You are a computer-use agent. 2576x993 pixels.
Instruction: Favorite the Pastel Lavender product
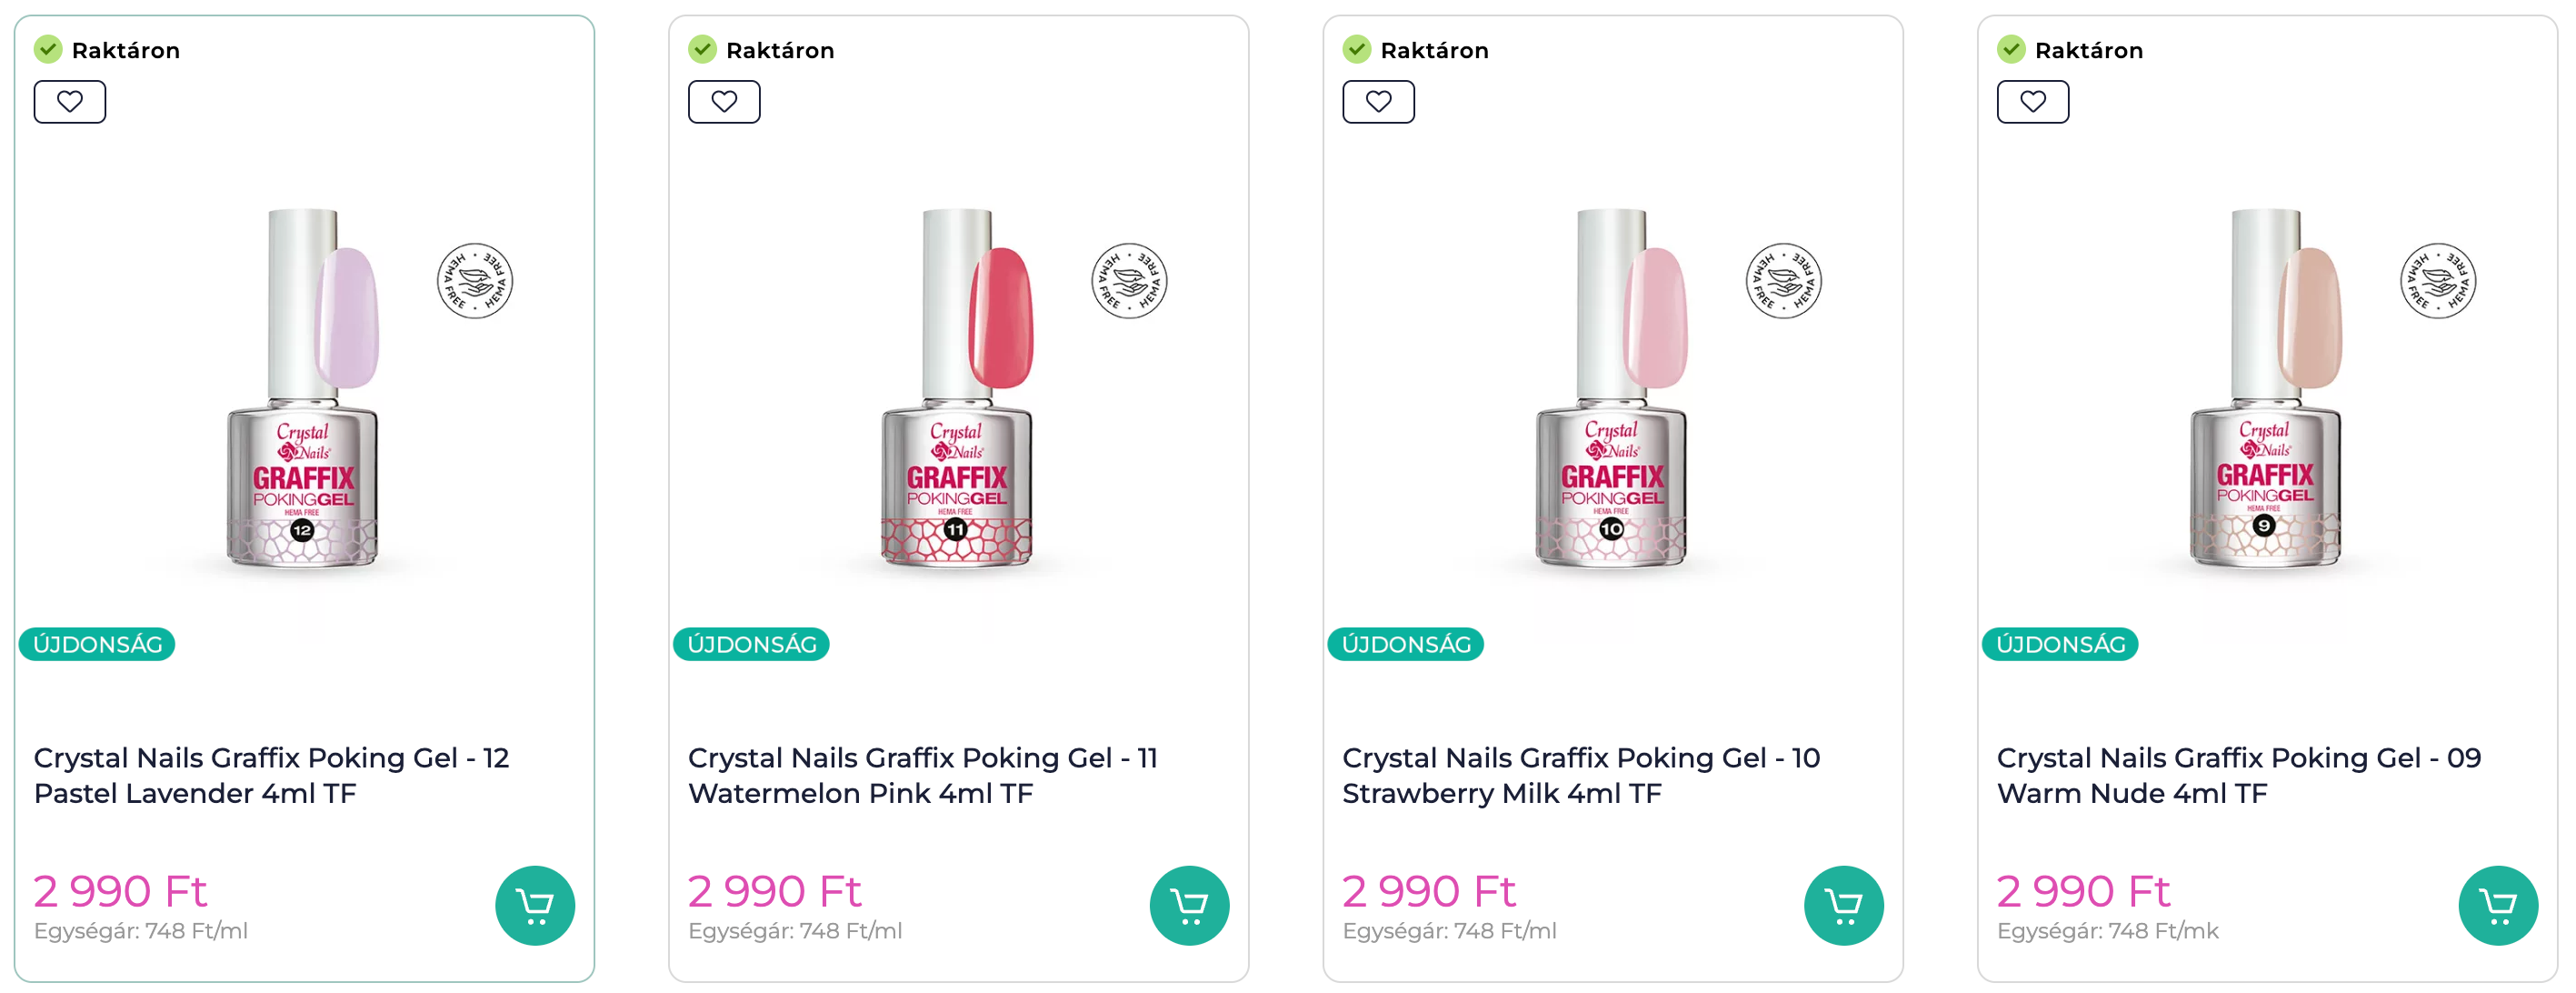click(x=70, y=102)
